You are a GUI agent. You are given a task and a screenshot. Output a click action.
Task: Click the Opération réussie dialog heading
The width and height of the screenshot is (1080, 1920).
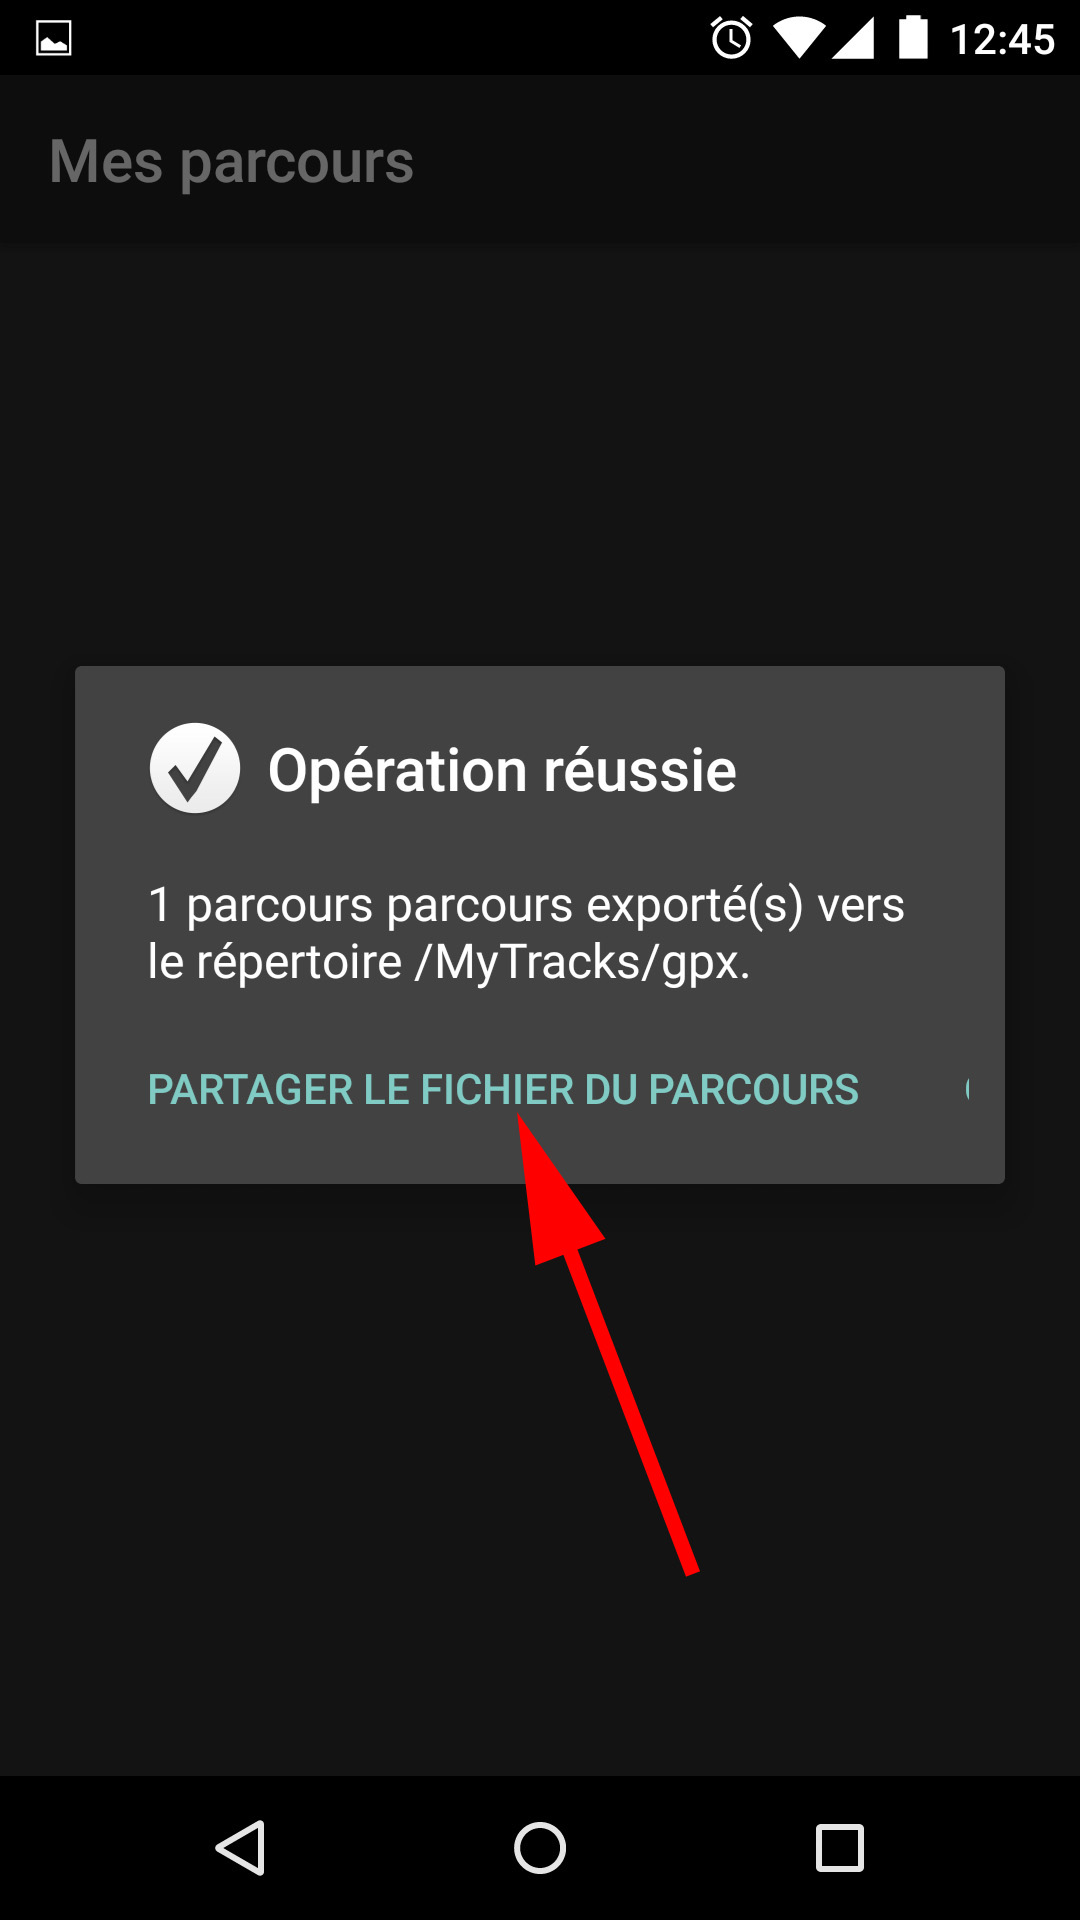click(x=502, y=770)
